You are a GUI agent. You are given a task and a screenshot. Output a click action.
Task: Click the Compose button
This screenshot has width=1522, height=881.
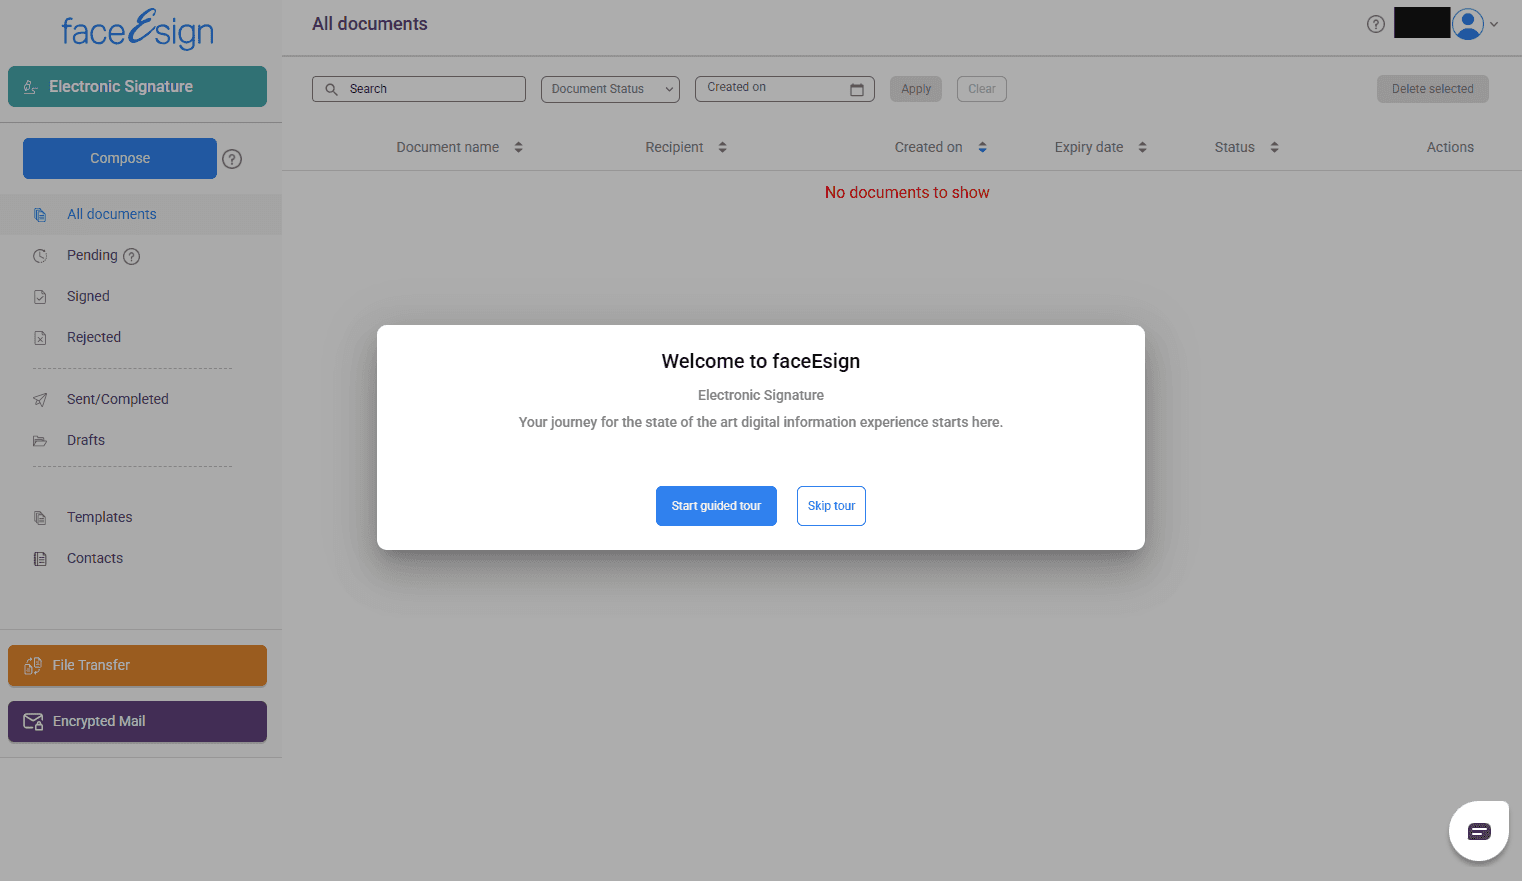tap(120, 159)
